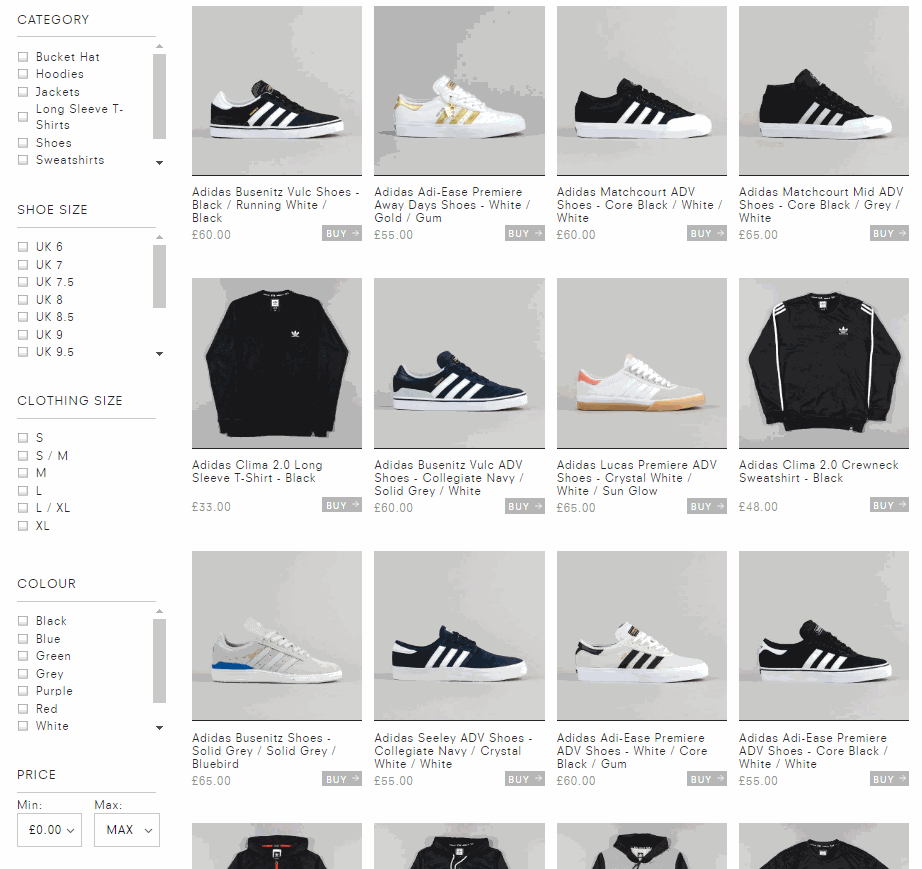Open Adidas Adi-Ease Premiere Away Days title link

pos(452,205)
